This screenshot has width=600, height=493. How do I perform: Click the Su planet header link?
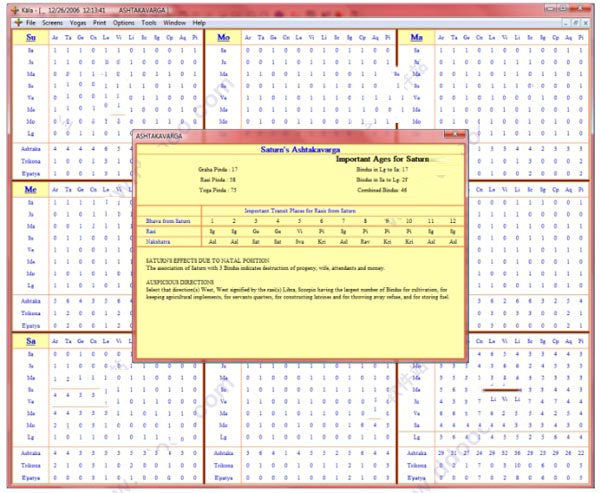(x=31, y=38)
